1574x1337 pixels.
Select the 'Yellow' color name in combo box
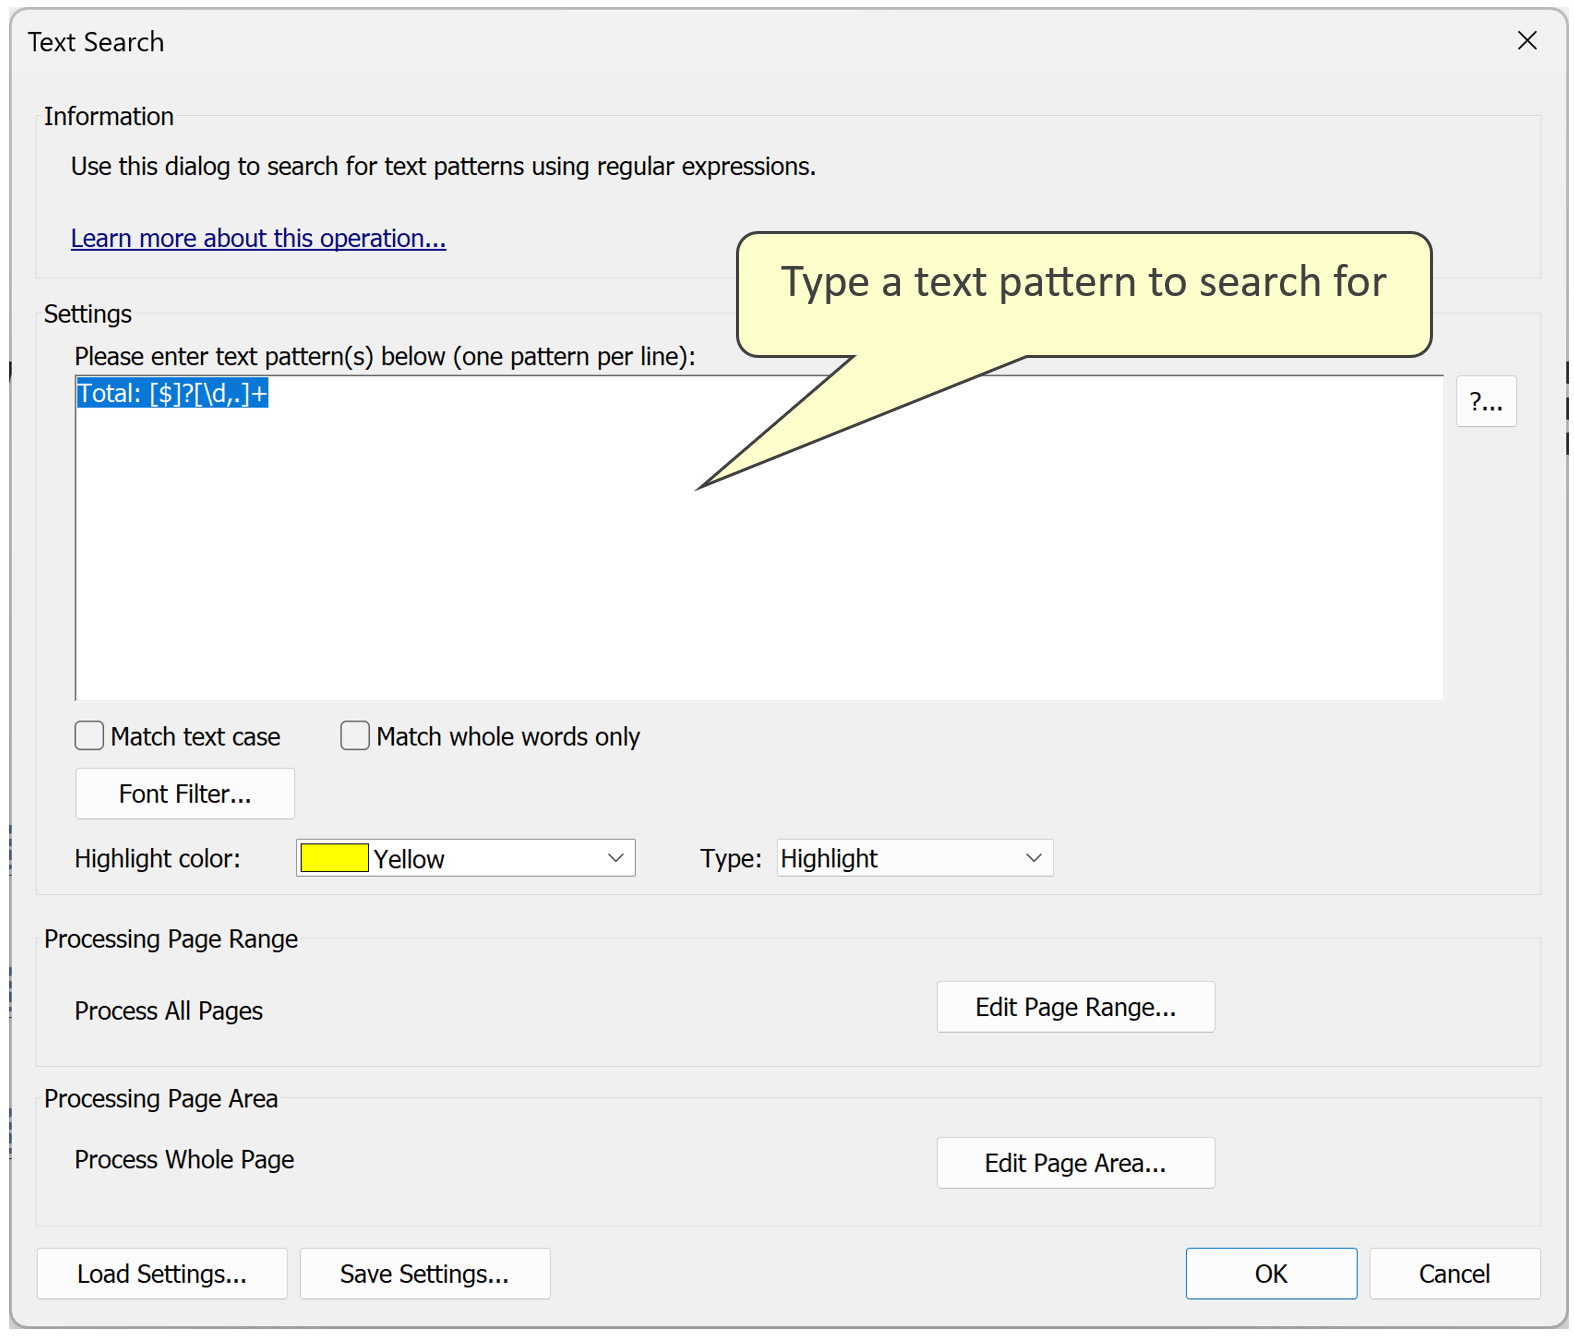[409, 859]
